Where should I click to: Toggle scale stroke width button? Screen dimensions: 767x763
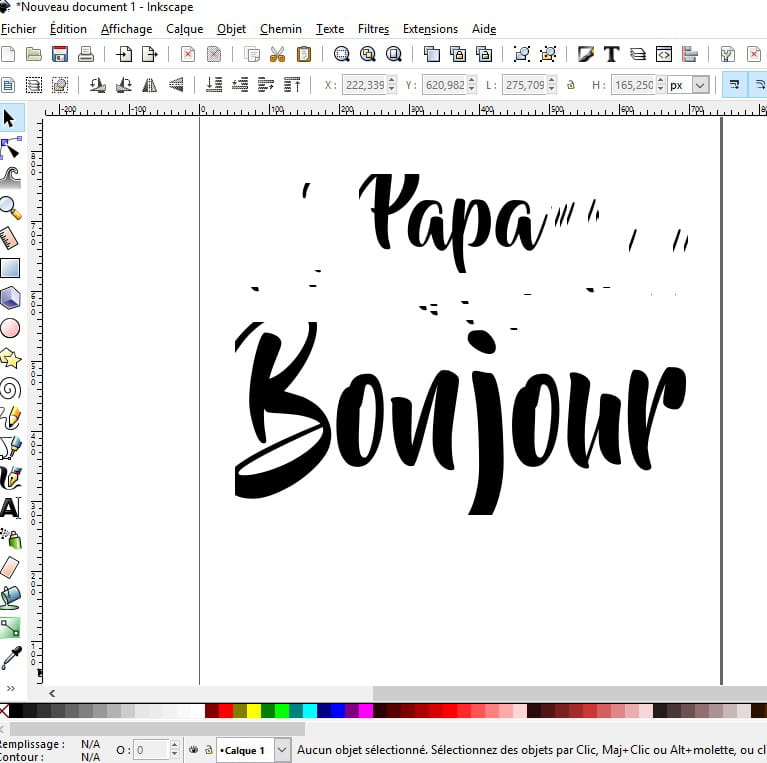pyautogui.click(x=734, y=85)
